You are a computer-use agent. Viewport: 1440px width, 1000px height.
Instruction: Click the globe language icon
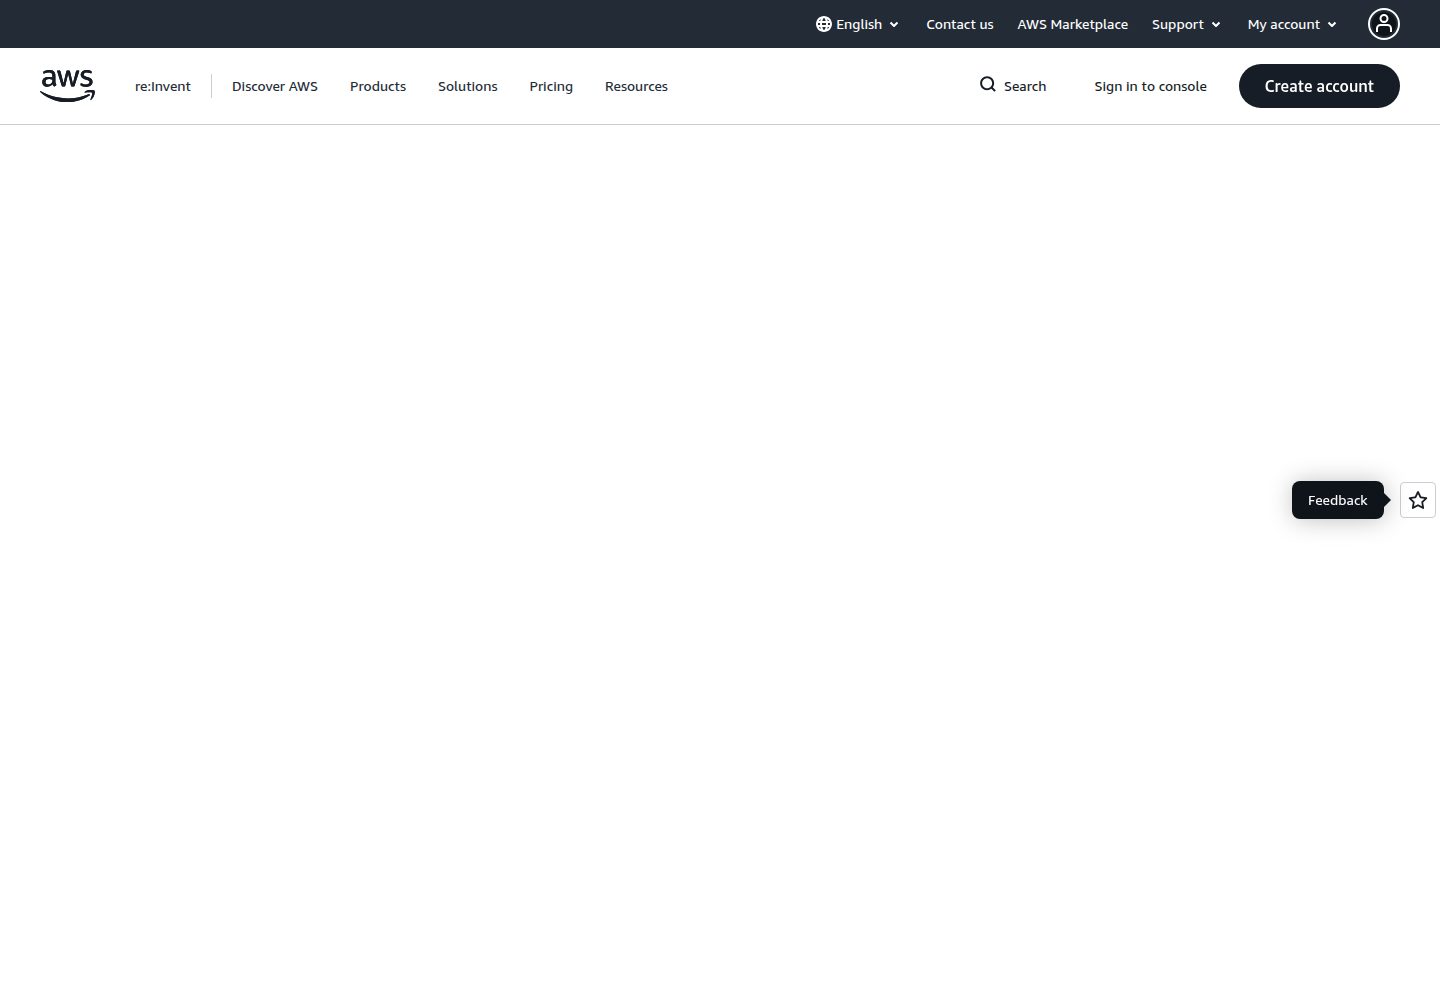coord(824,24)
